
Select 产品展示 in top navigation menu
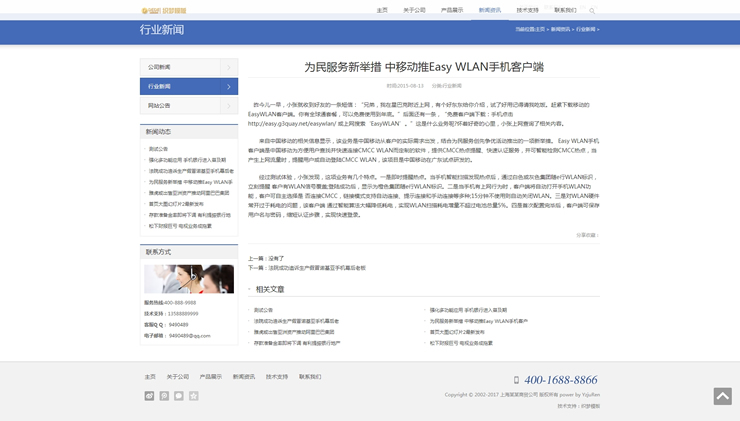coord(452,10)
